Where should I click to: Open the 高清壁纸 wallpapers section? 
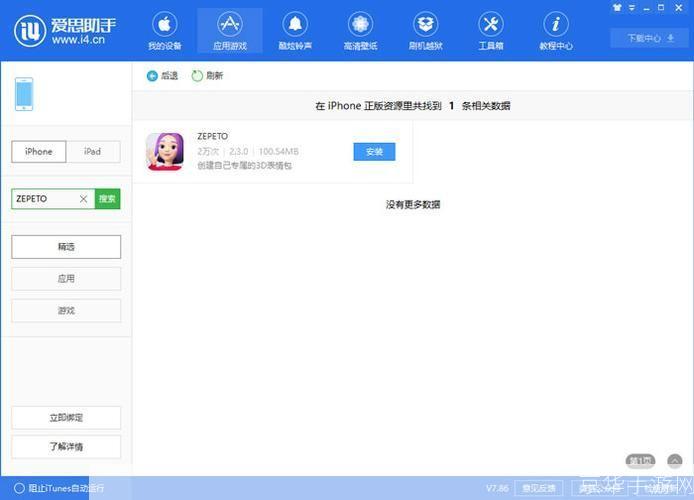coord(360,31)
